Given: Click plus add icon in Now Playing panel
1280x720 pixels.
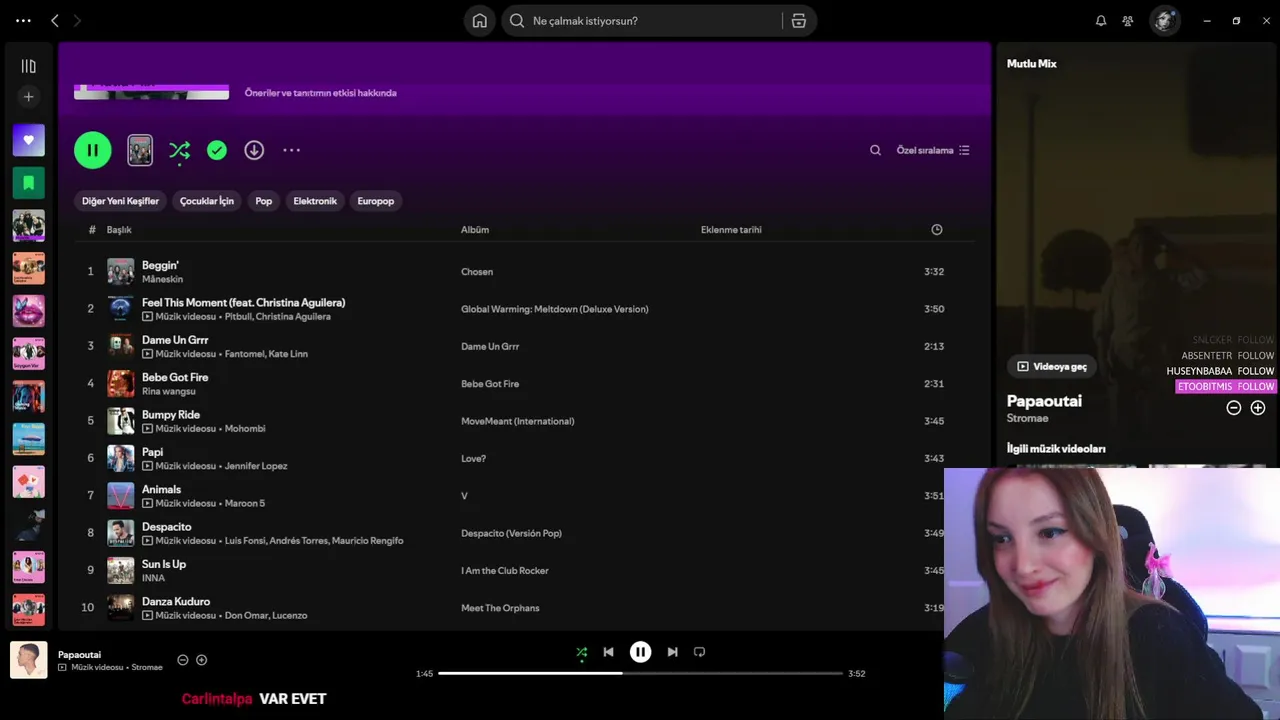Looking at the screenshot, I should pos(1258,408).
